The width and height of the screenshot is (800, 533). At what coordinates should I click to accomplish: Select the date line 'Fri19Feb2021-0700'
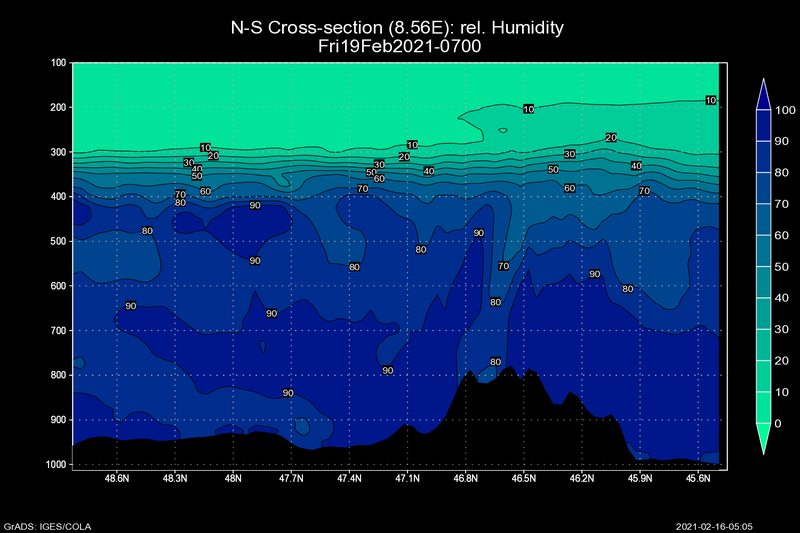(399, 46)
